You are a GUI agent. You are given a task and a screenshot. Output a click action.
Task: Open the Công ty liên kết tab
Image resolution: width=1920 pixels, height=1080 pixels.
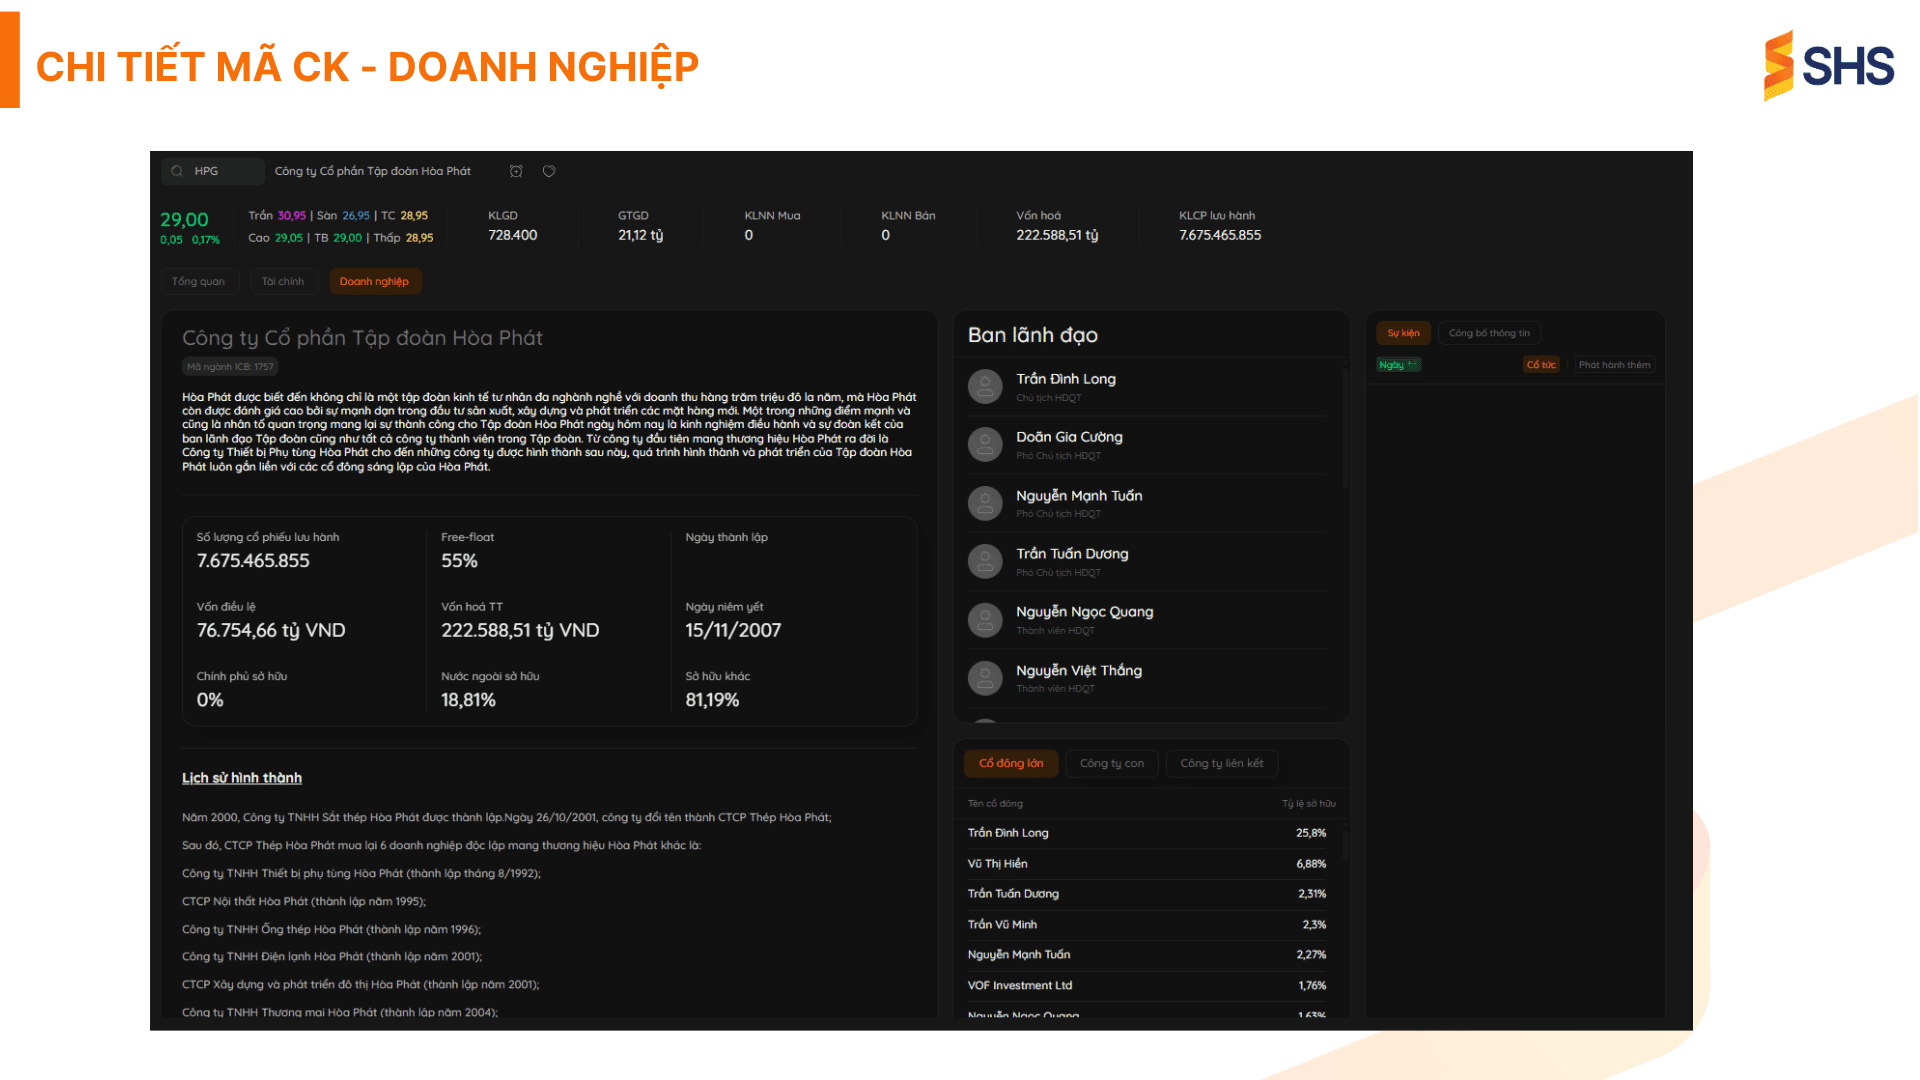point(1221,764)
